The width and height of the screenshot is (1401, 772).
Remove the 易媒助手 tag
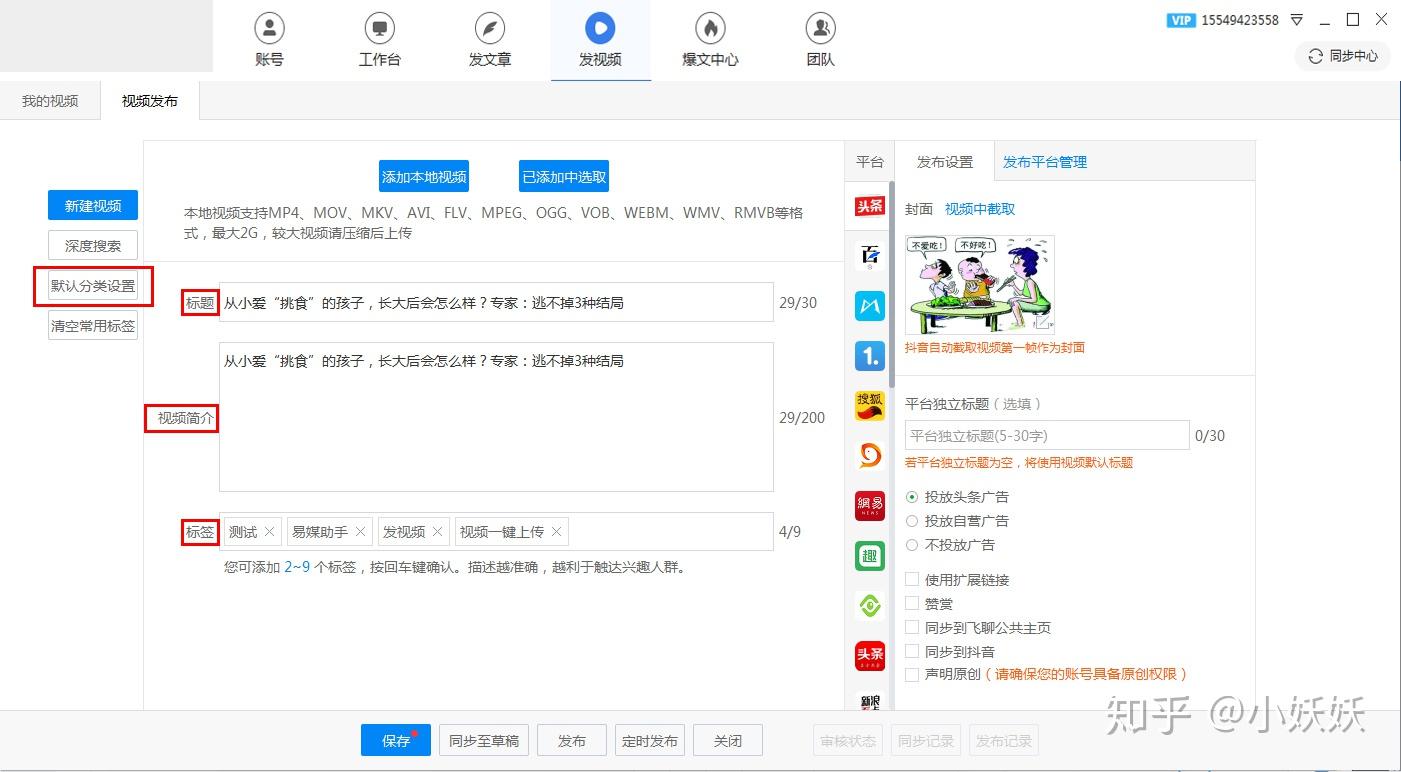pos(360,532)
